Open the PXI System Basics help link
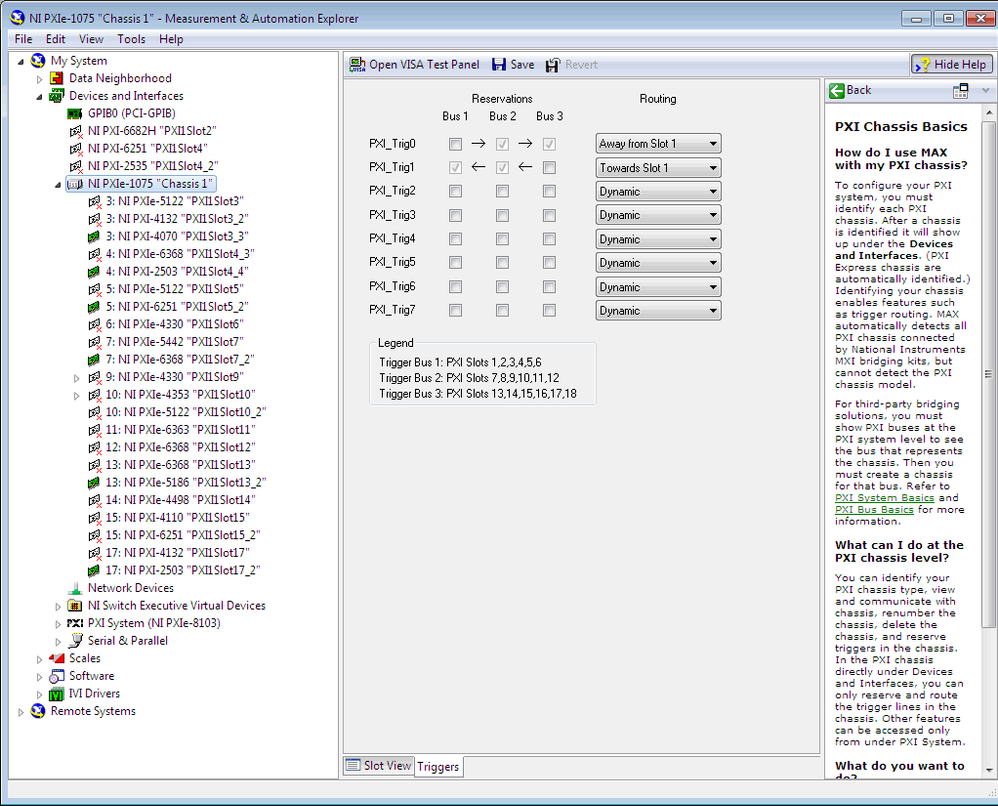 coord(884,498)
